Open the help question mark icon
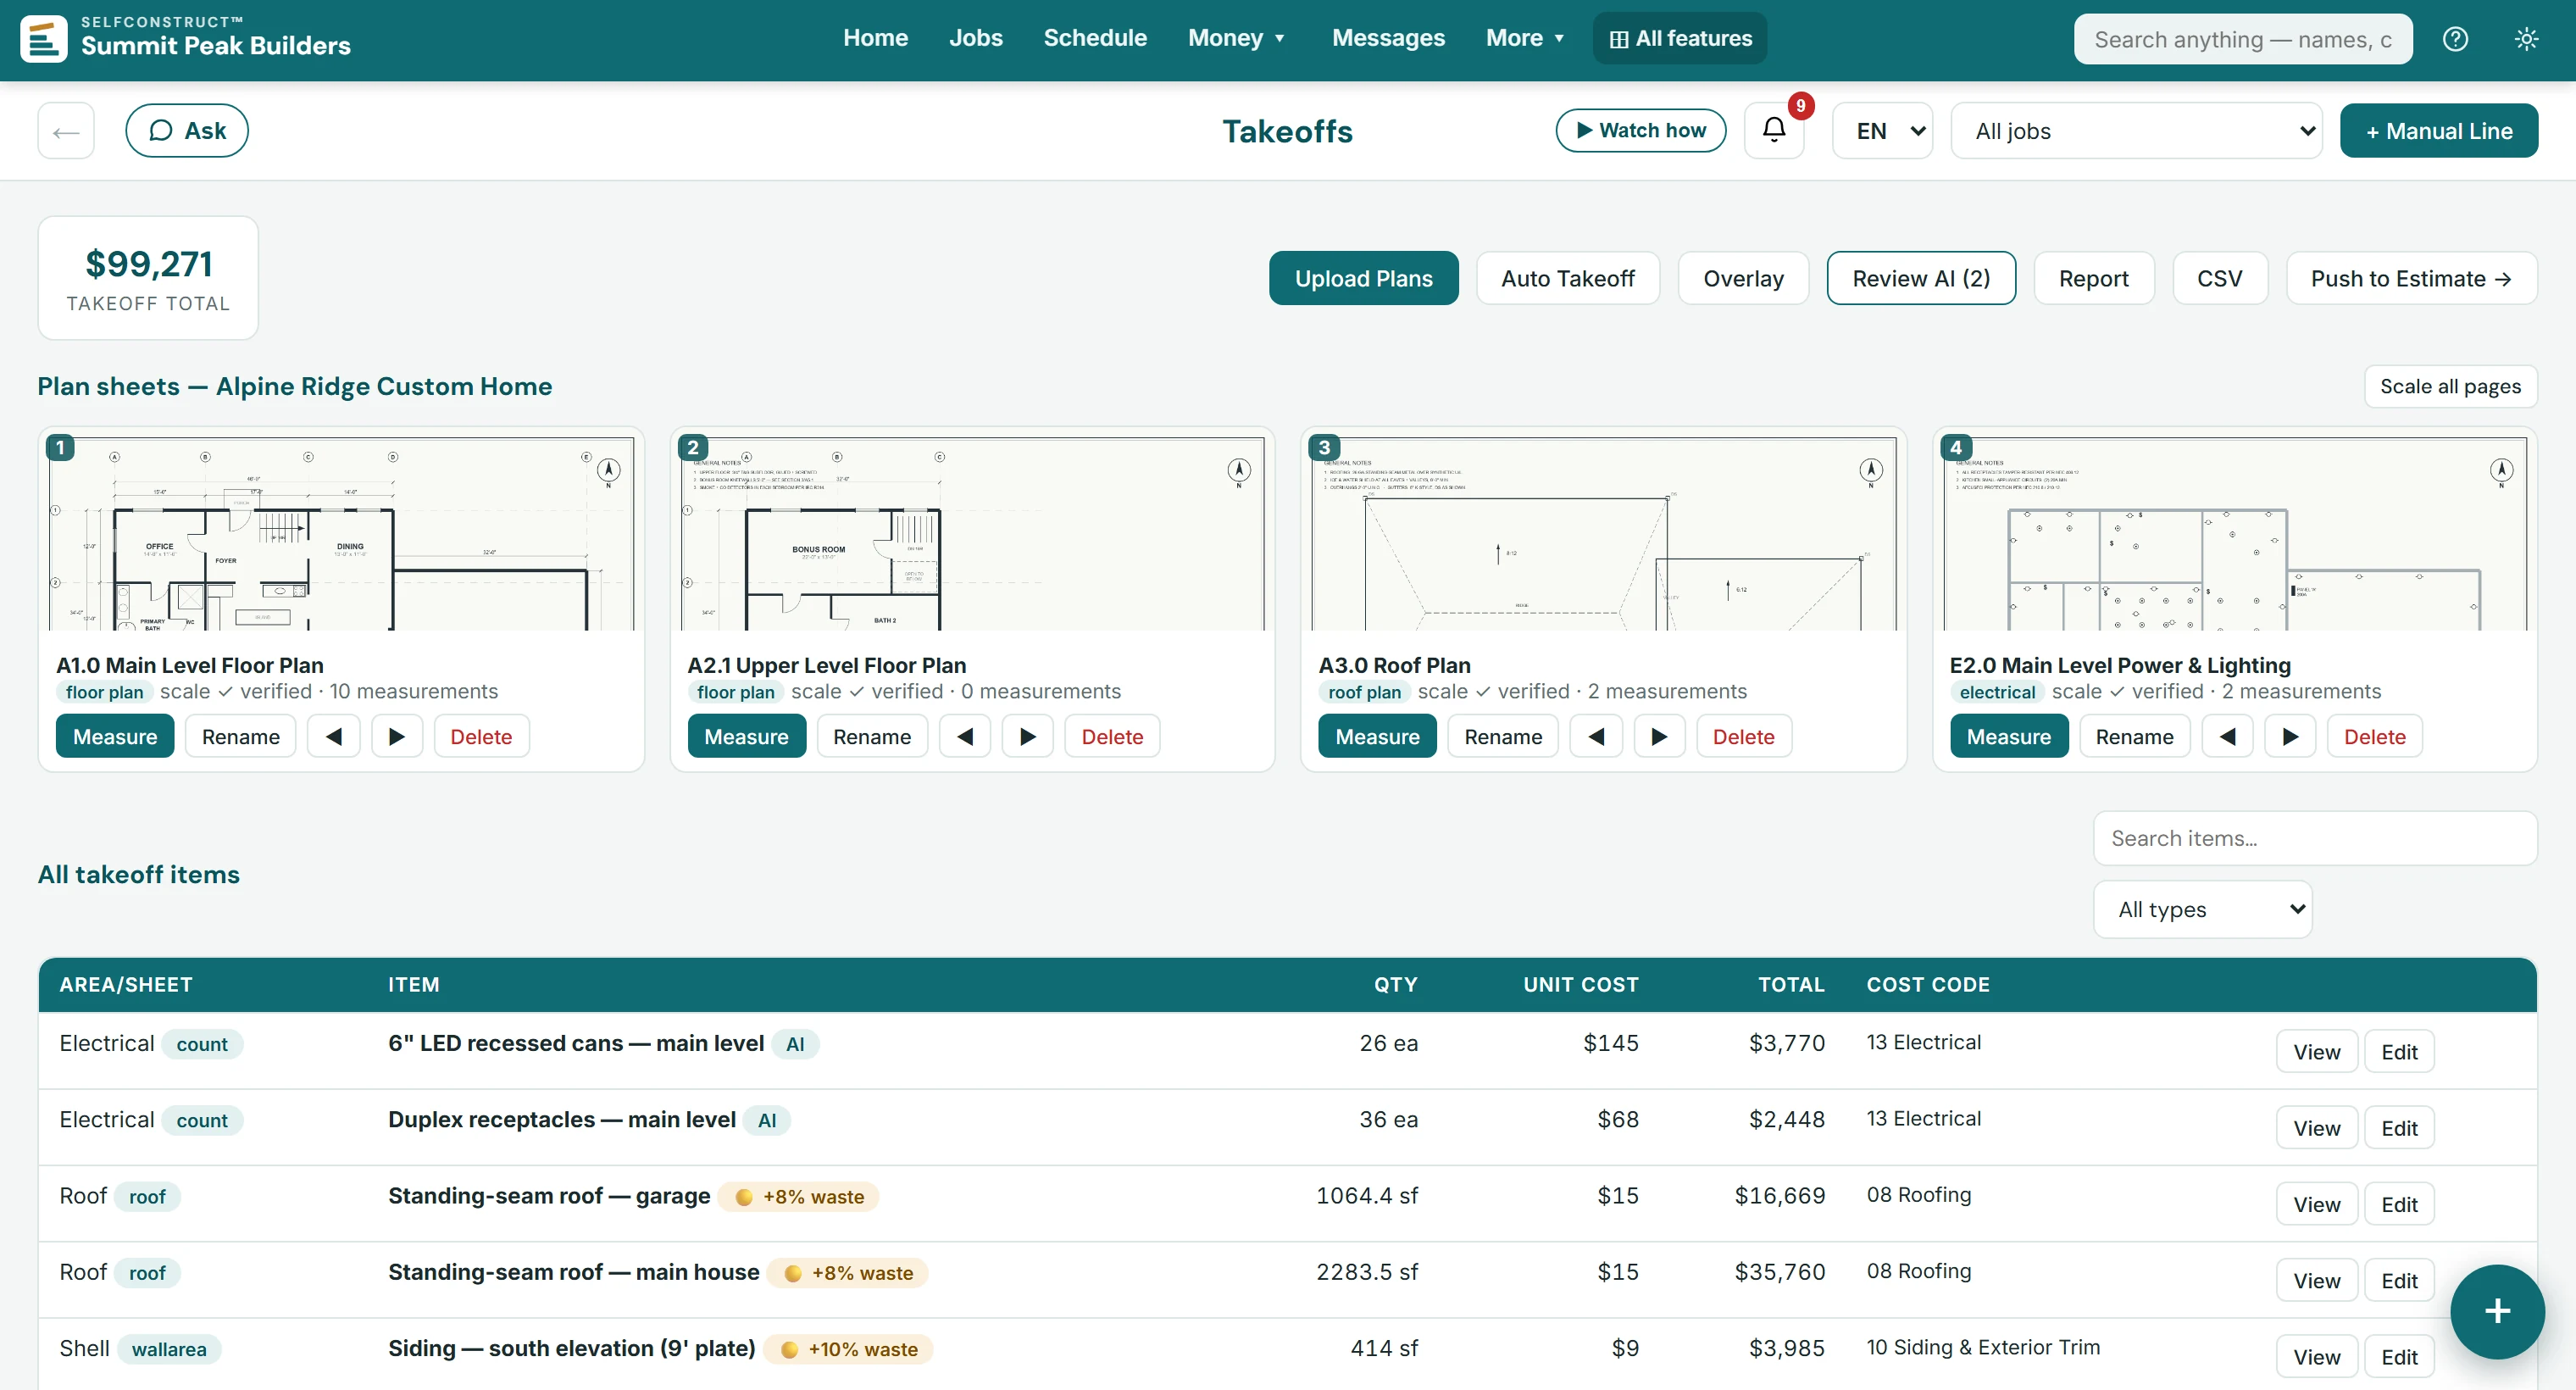This screenshot has width=2576, height=1390. point(2455,39)
